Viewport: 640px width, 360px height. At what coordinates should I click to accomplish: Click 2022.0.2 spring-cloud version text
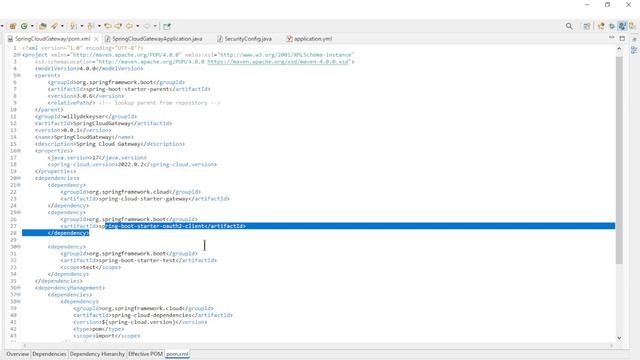tap(131, 164)
